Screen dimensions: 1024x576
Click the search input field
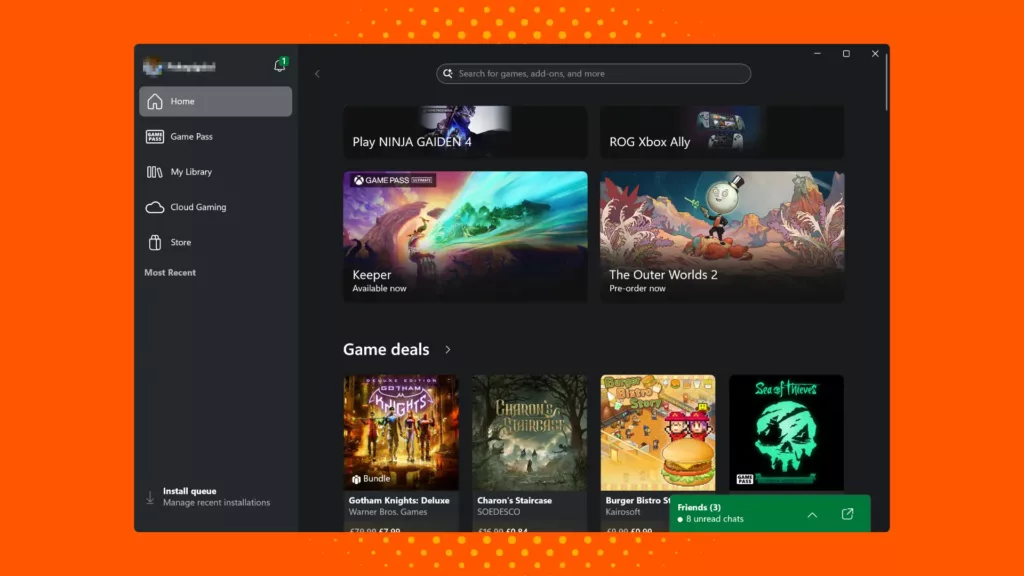click(x=592, y=73)
